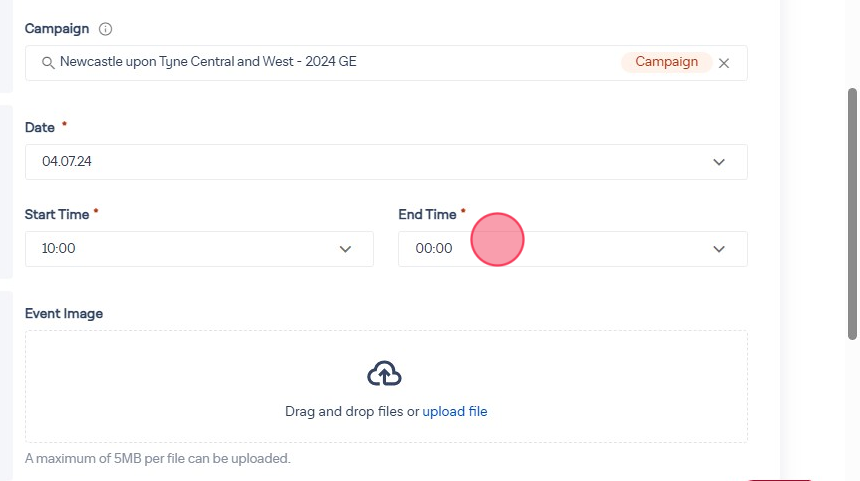Click the Start Time field label
The height and width of the screenshot is (481, 860).
tap(57, 214)
